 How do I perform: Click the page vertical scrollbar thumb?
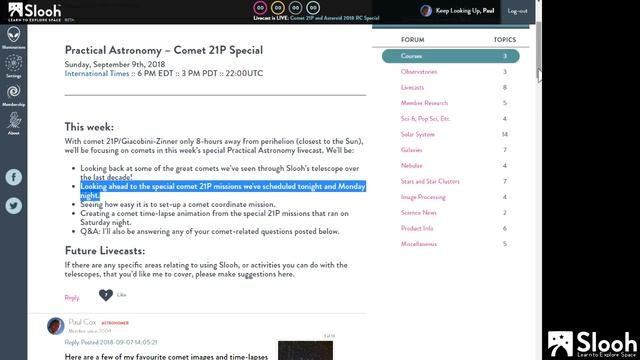[x=539, y=49]
